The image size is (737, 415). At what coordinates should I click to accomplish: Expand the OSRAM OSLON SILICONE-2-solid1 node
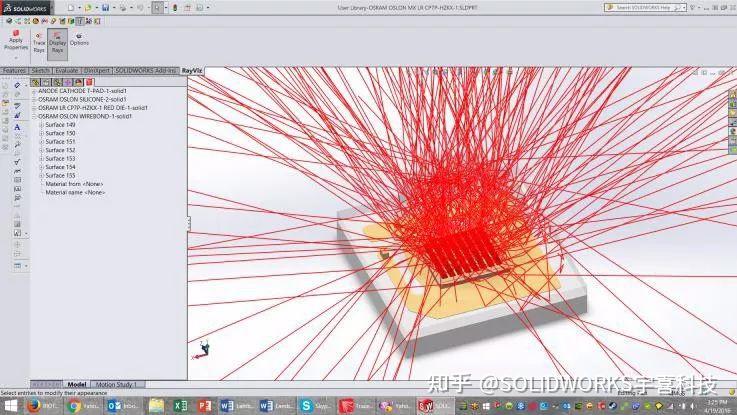click(x=34, y=100)
